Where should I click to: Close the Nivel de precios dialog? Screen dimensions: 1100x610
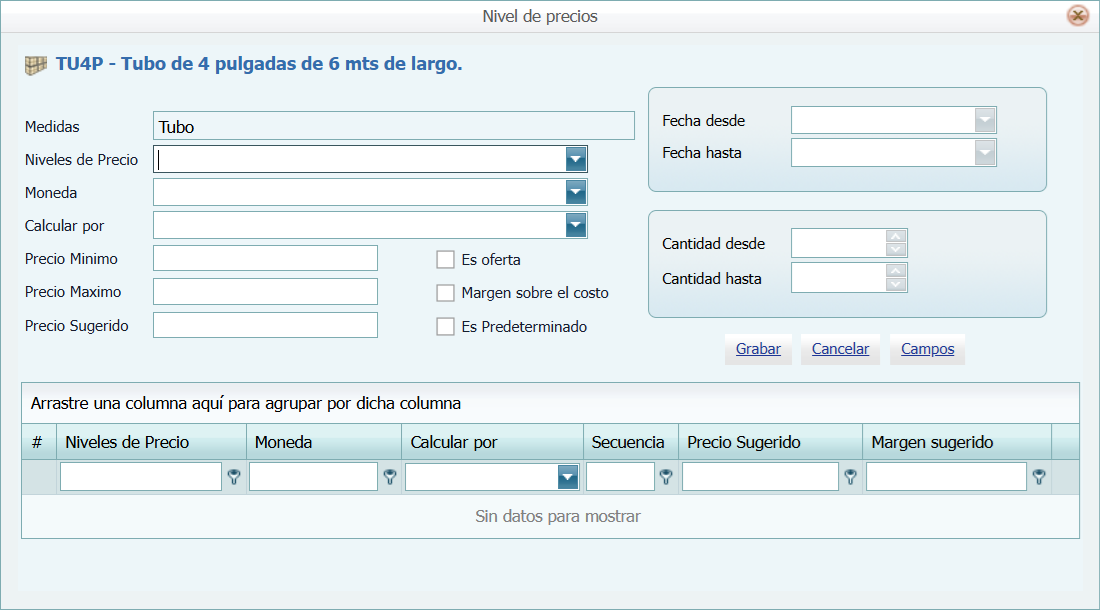click(x=1079, y=15)
